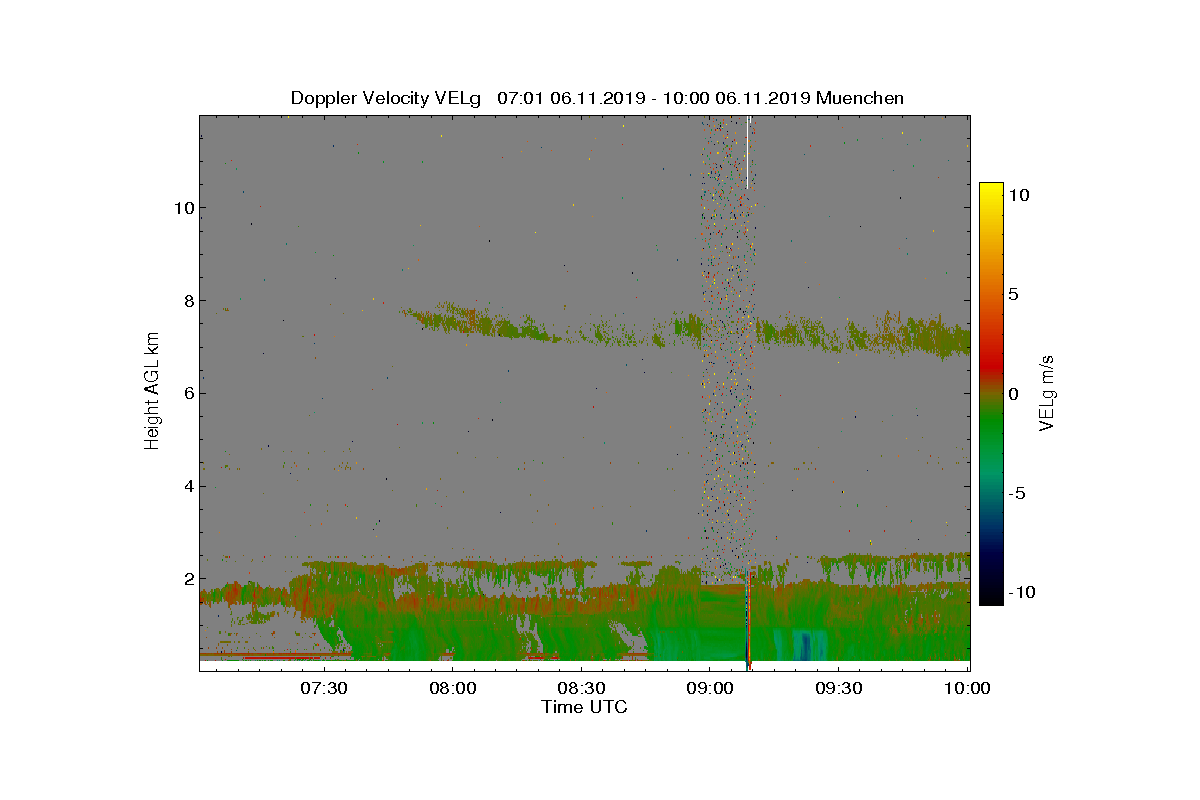This screenshot has width=1200, height=800.
Task: Click the yellow top of the colorbar
Action: pyautogui.click(x=991, y=190)
